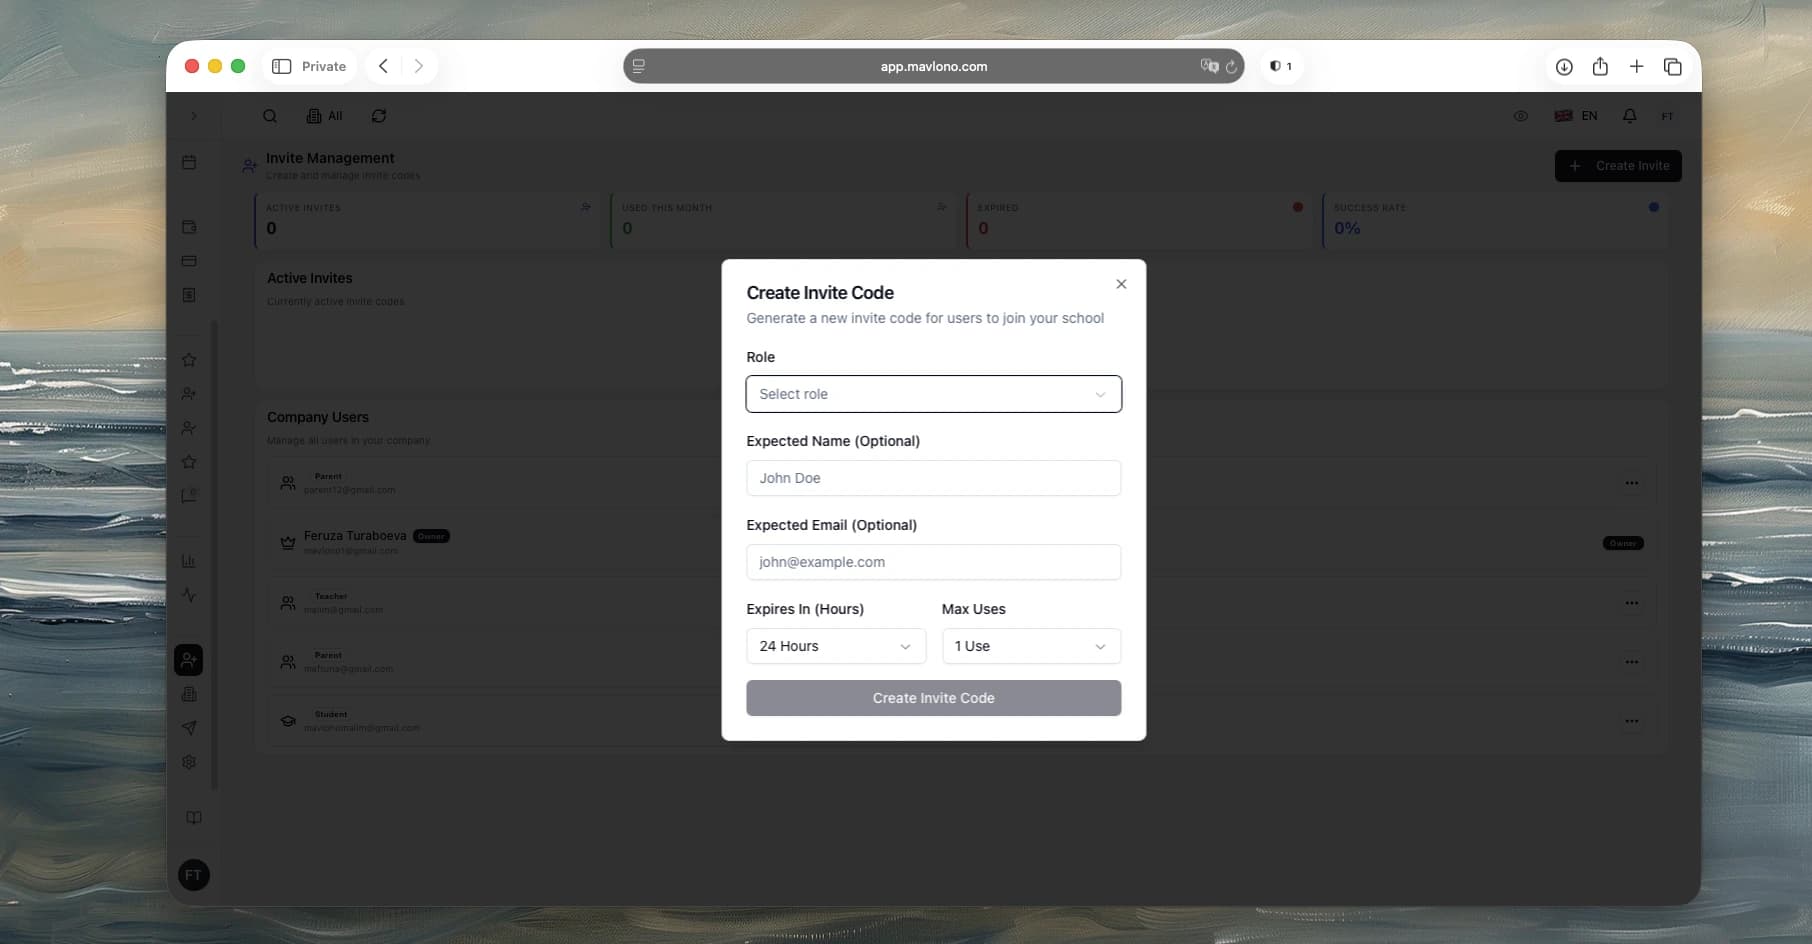The height and width of the screenshot is (944, 1812).
Task: Open the settings gear in the sidebar
Action: pyautogui.click(x=189, y=762)
